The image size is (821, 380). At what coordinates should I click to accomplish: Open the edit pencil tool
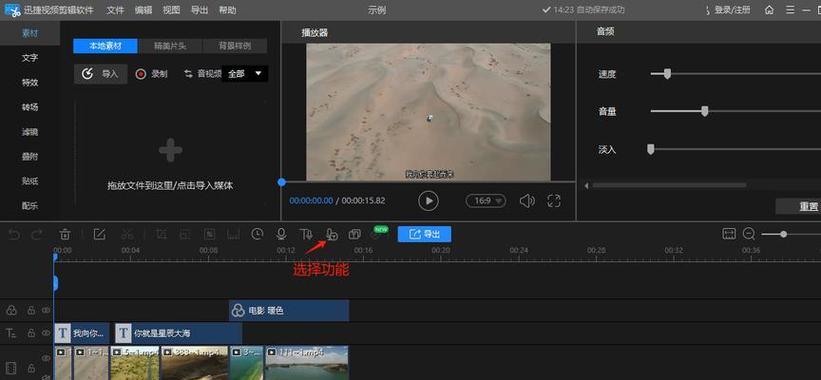pos(99,234)
